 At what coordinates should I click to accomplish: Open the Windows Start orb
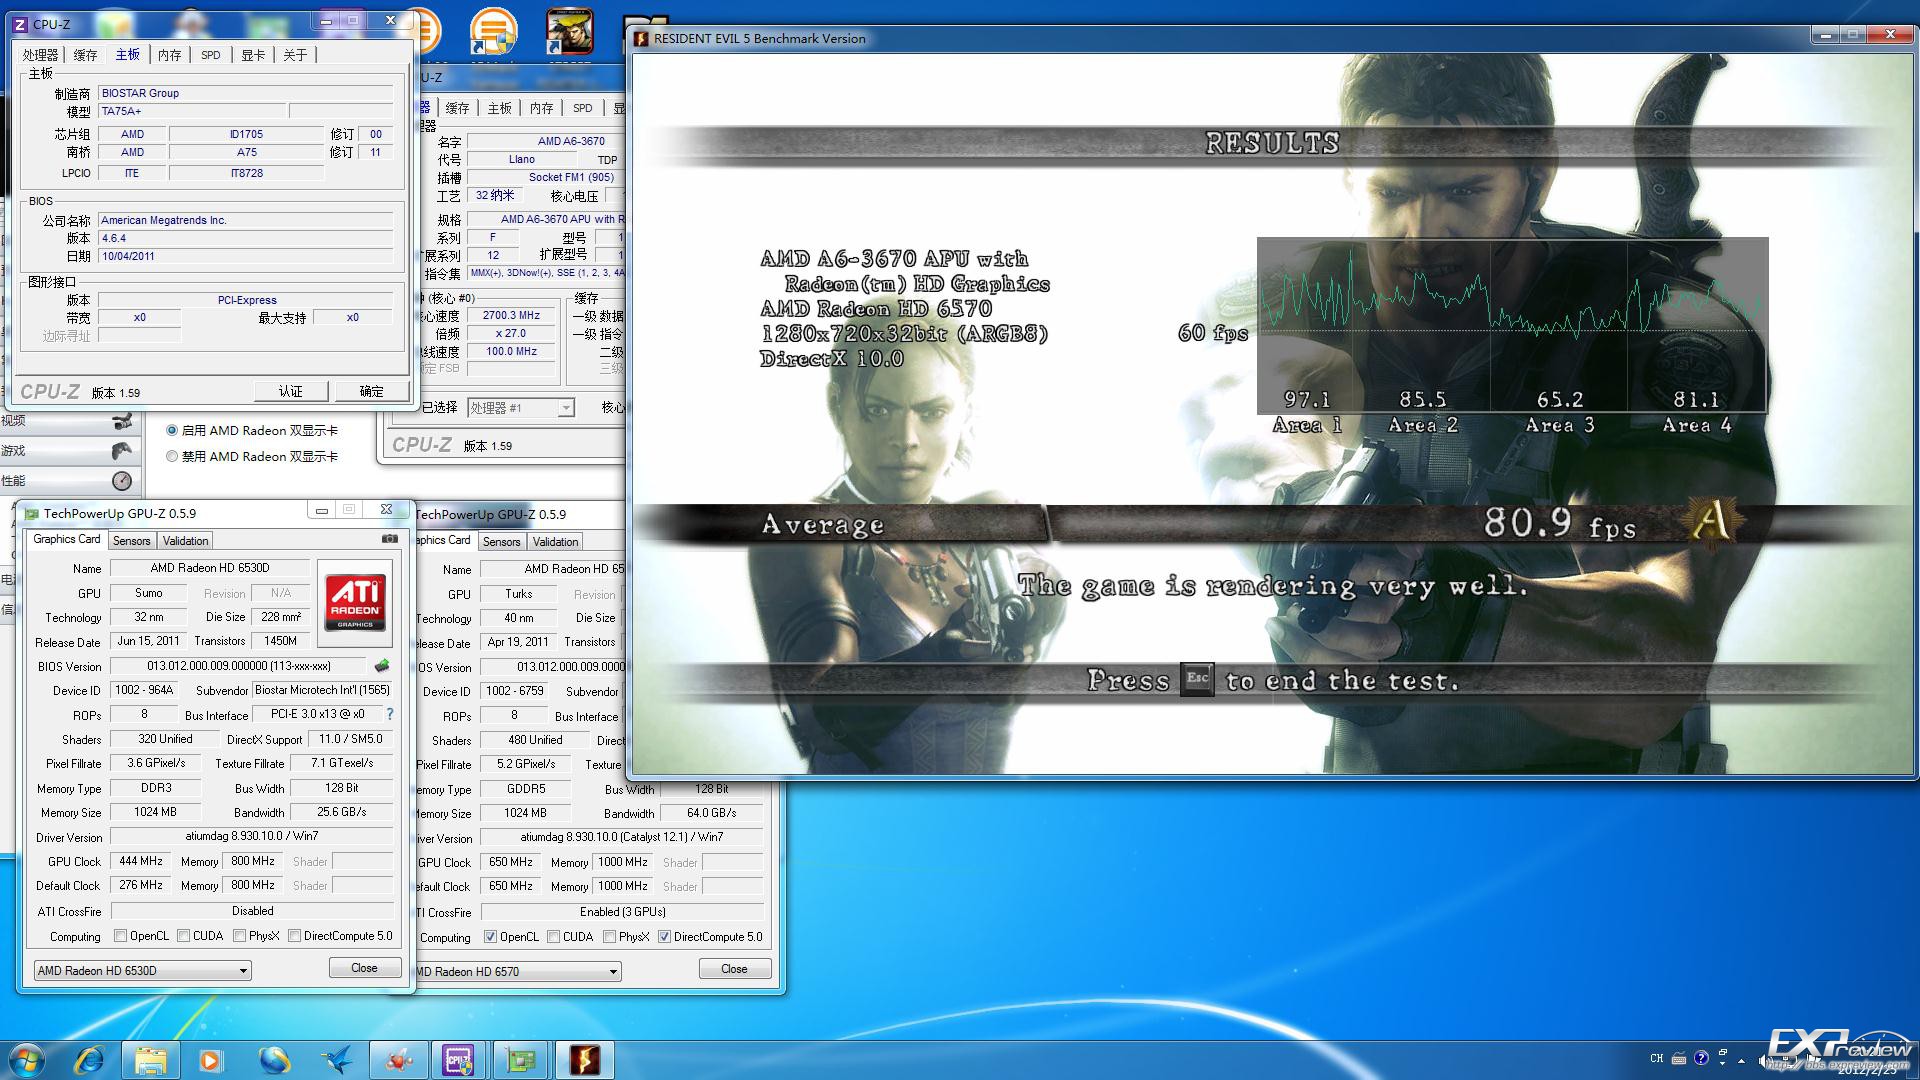coord(27,1059)
